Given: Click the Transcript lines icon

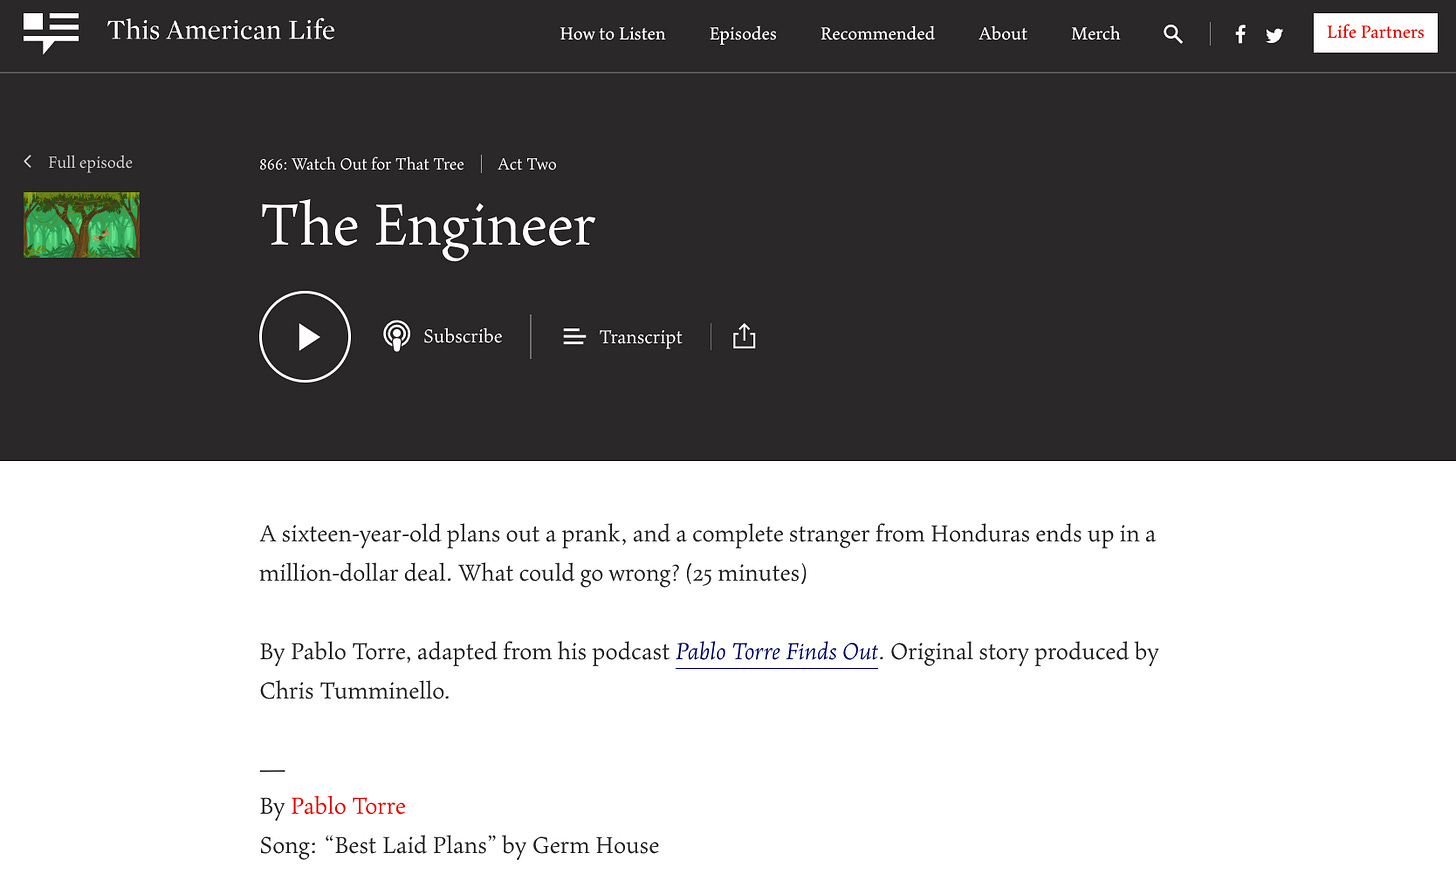Looking at the screenshot, I should [x=574, y=337].
